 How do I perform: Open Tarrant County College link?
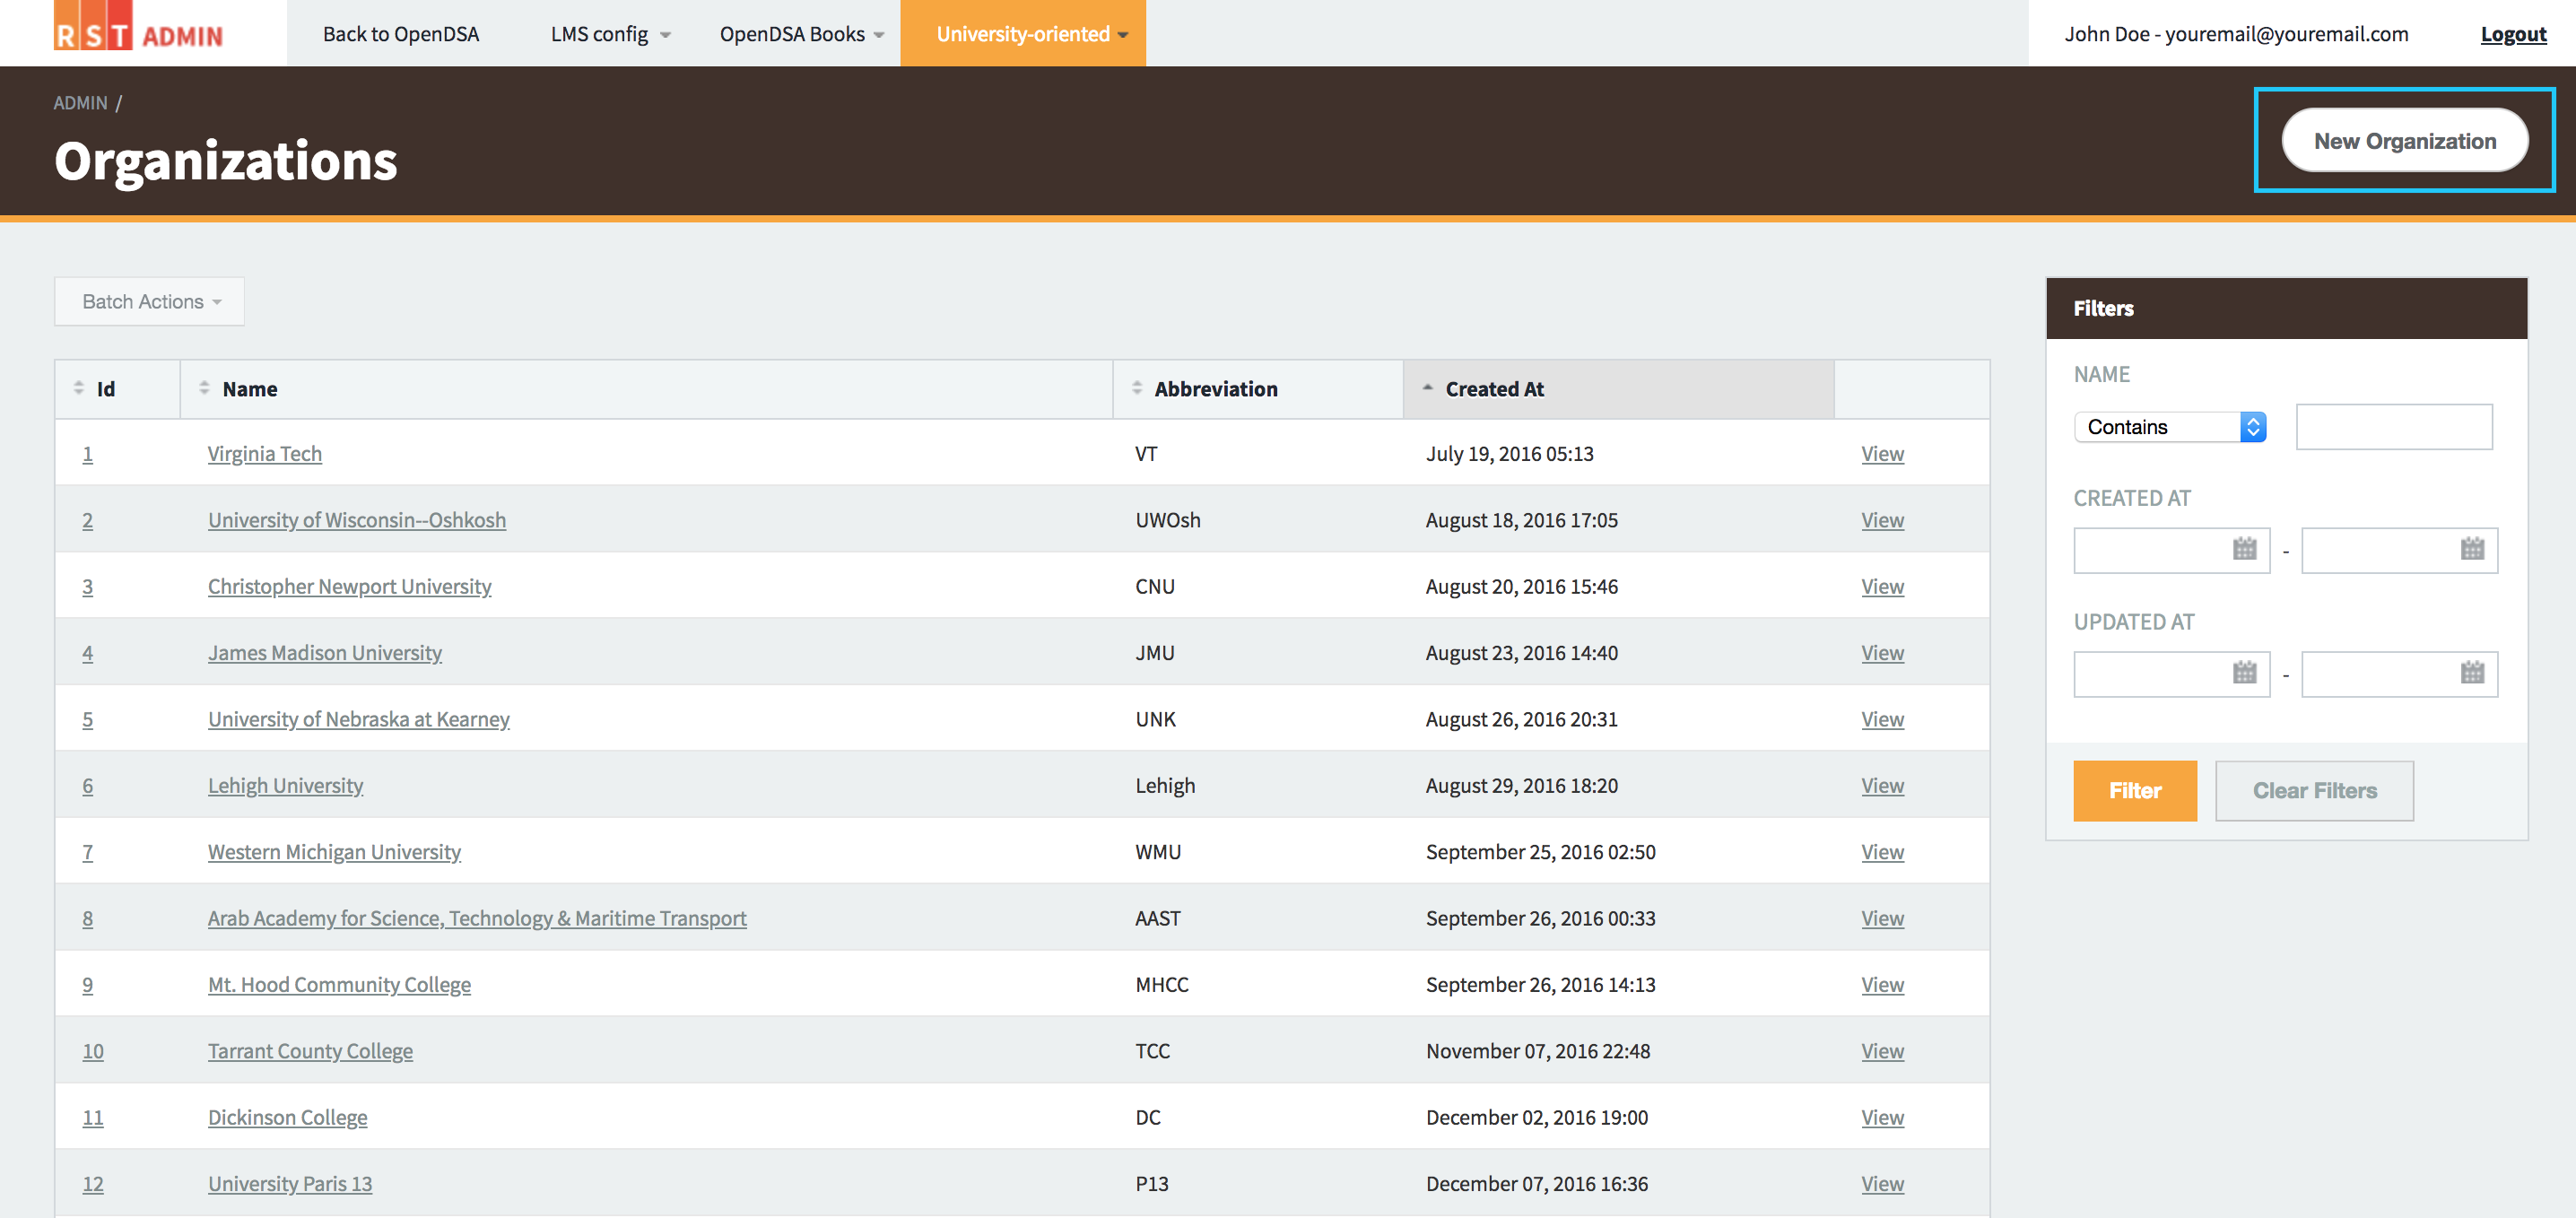point(310,1051)
